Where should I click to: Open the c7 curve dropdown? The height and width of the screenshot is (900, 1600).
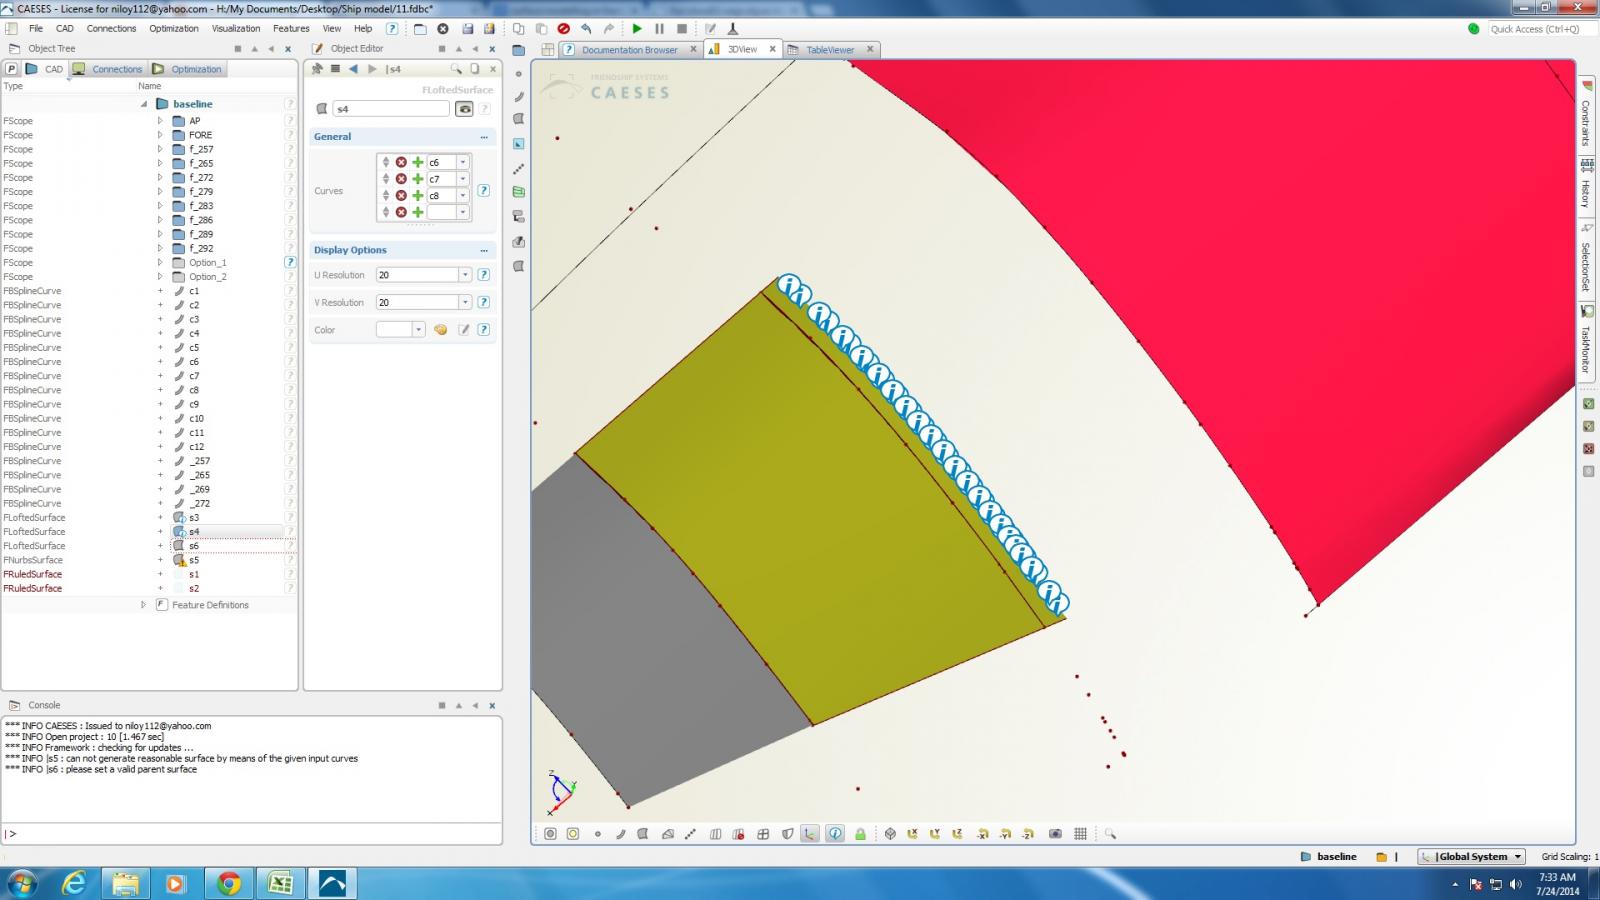tap(462, 179)
